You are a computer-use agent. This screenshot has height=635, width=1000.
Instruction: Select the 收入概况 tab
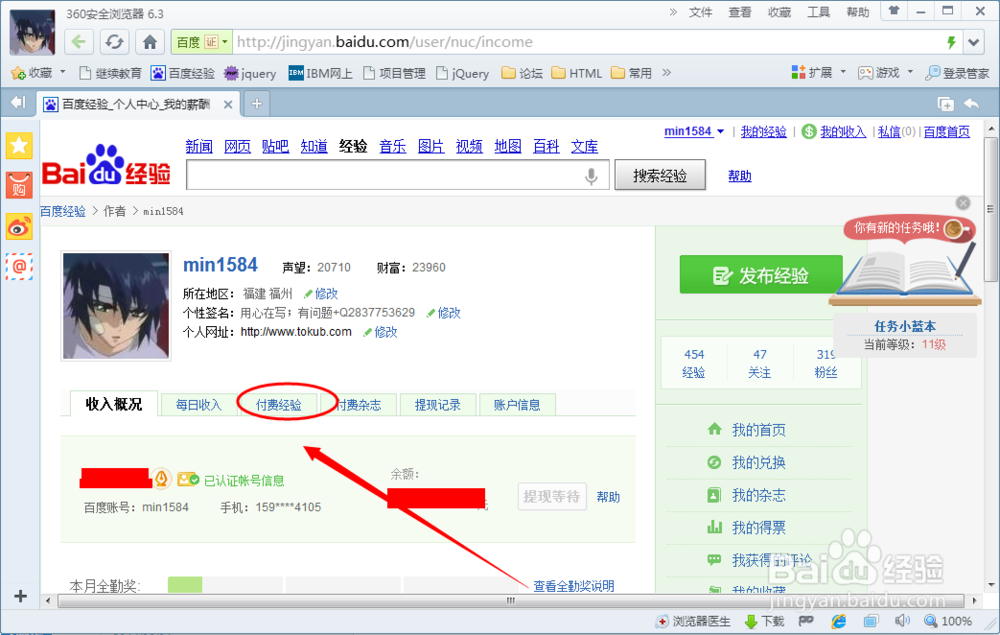click(x=114, y=404)
